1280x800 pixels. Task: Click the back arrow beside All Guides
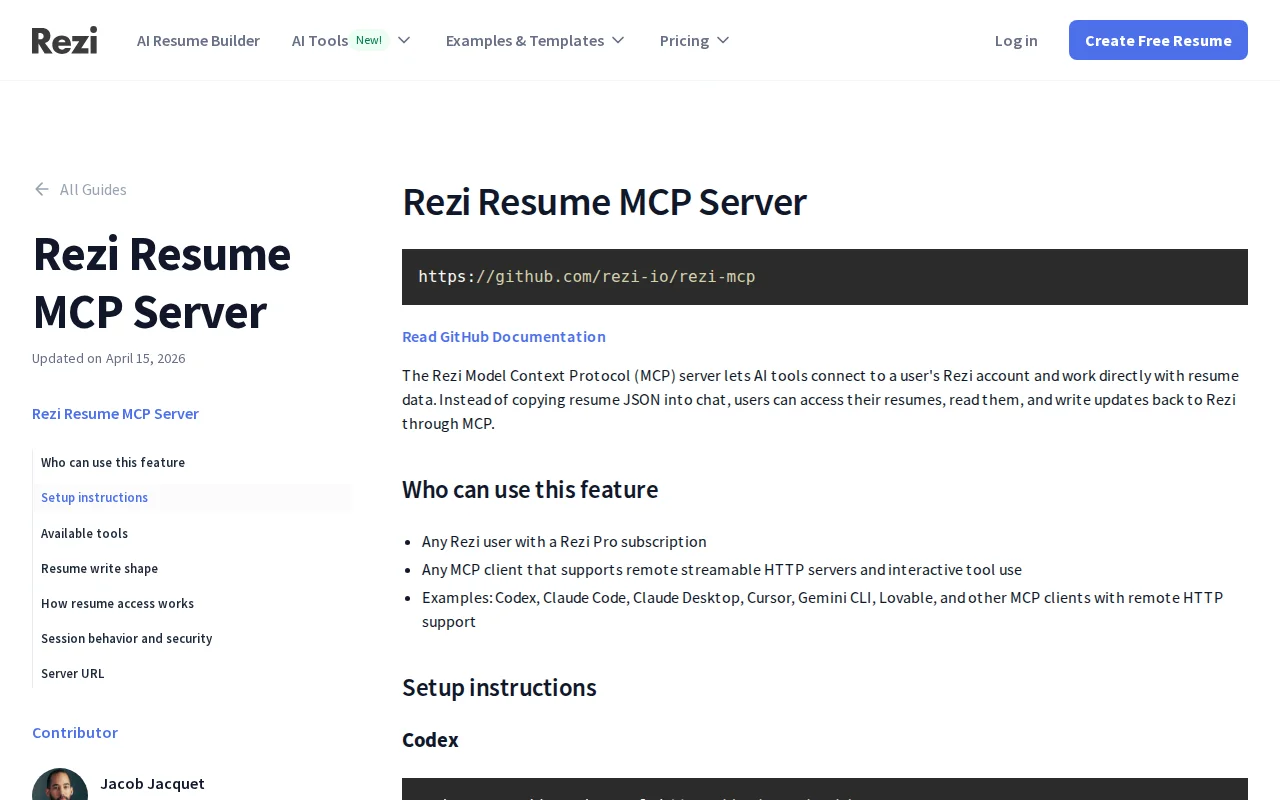[x=41, y=189]
